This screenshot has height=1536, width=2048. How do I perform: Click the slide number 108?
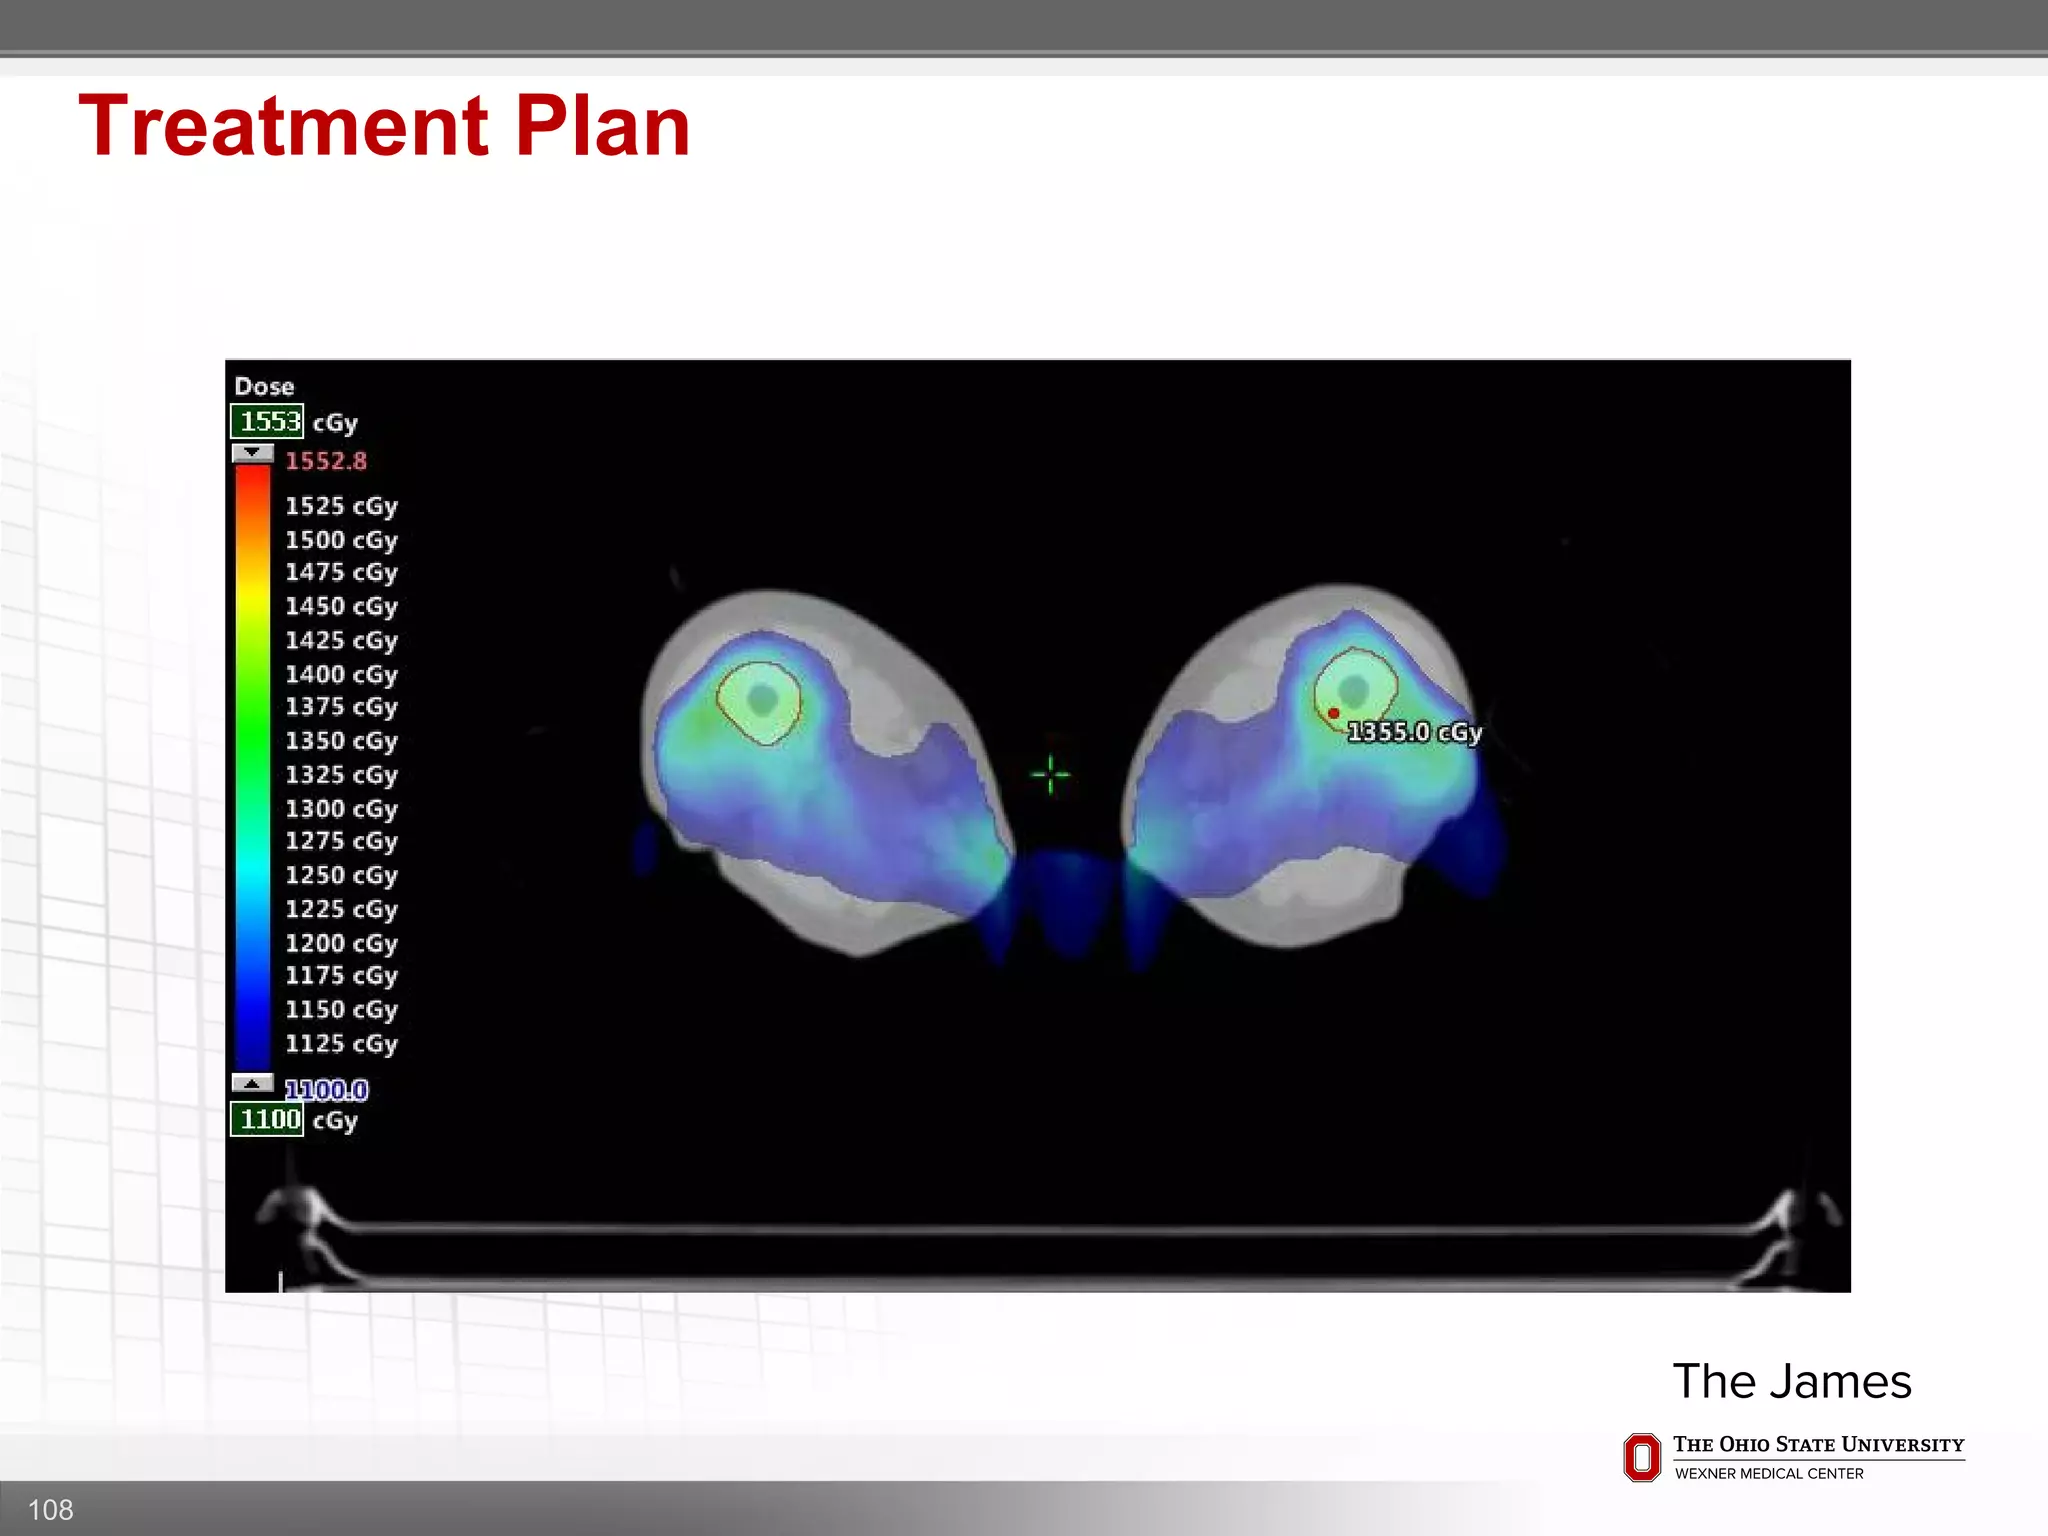[x=50, y=1510]
